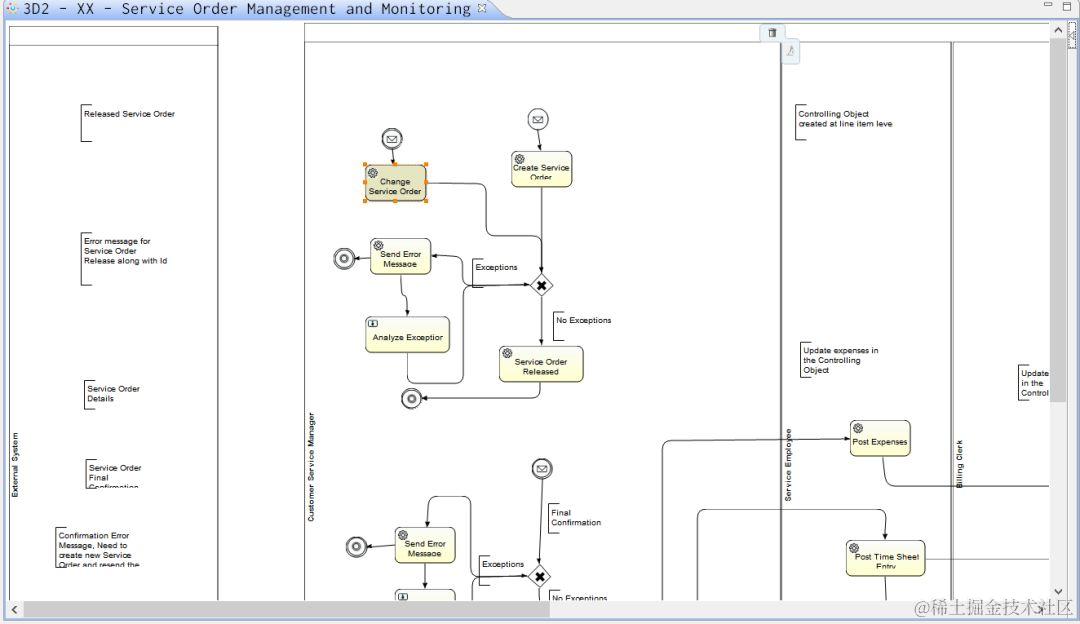Screen dimensions: 1080x624
Task: Select the Service Order Final Confirmation annotation
Action: click(x=114, y=474)
